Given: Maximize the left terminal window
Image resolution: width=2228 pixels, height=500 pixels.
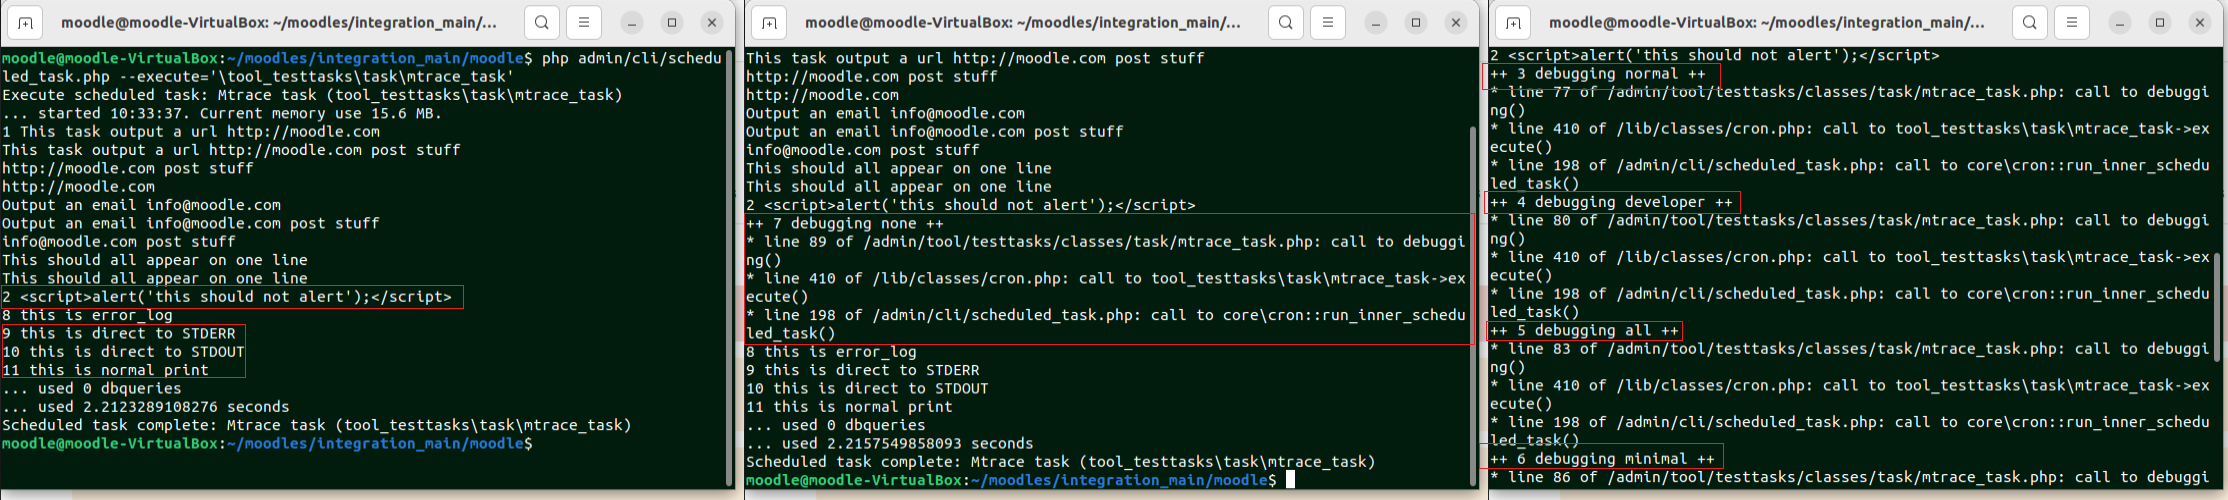Looking at the screenshot, I should tap(672, 22).
